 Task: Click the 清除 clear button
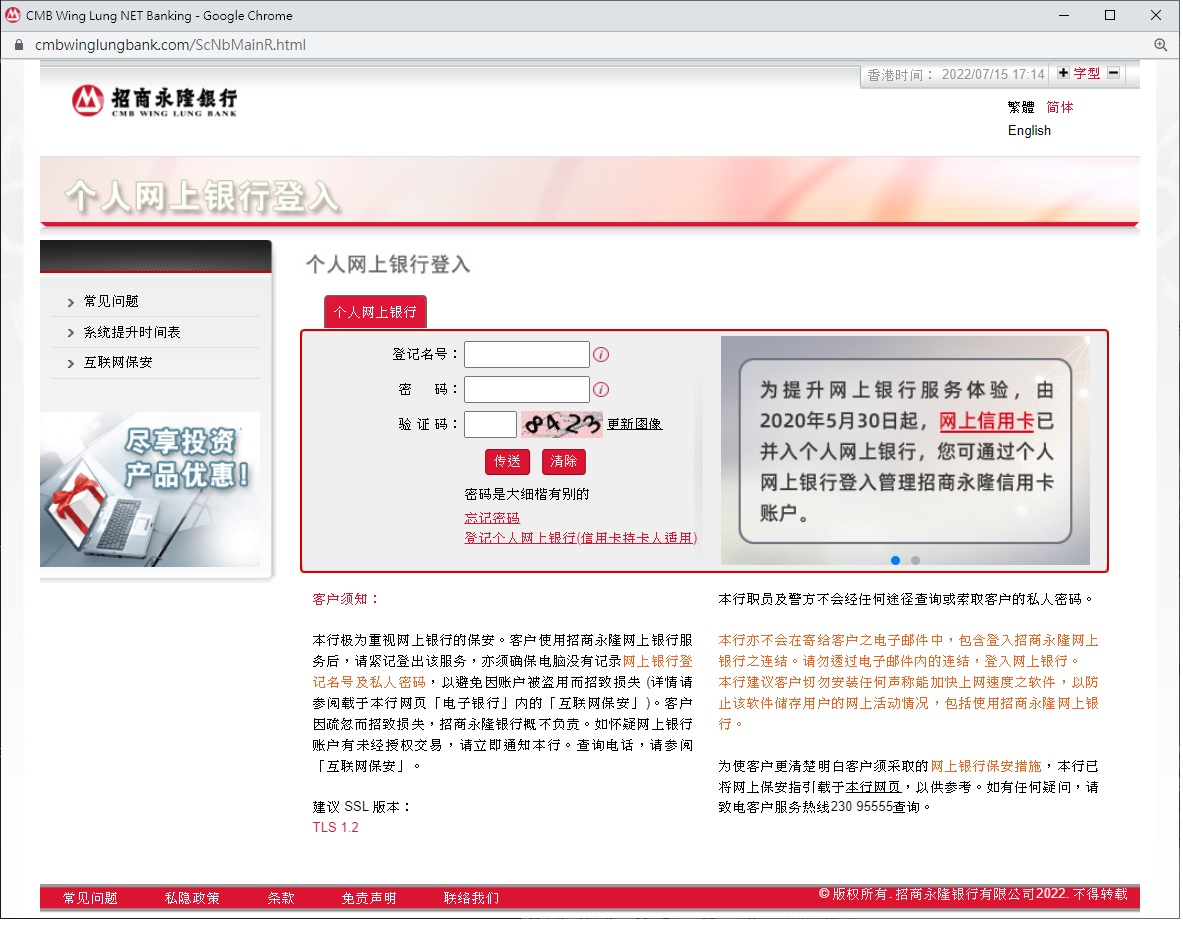(564, 461)
